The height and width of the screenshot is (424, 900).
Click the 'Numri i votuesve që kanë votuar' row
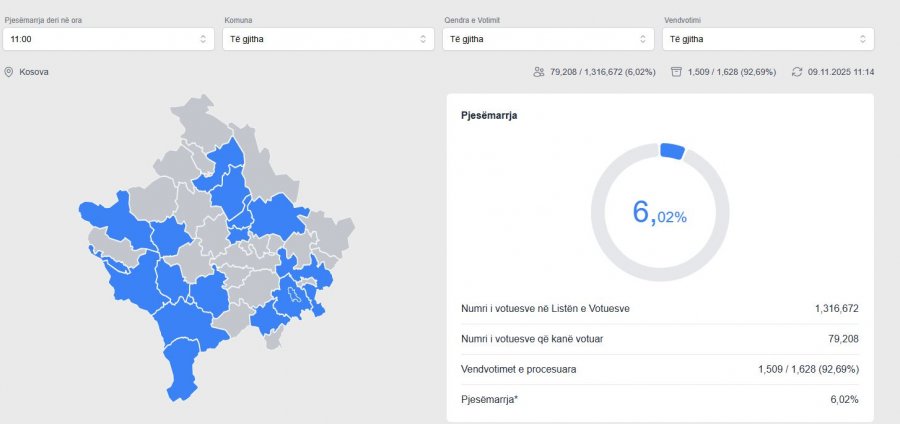(660, 339)
